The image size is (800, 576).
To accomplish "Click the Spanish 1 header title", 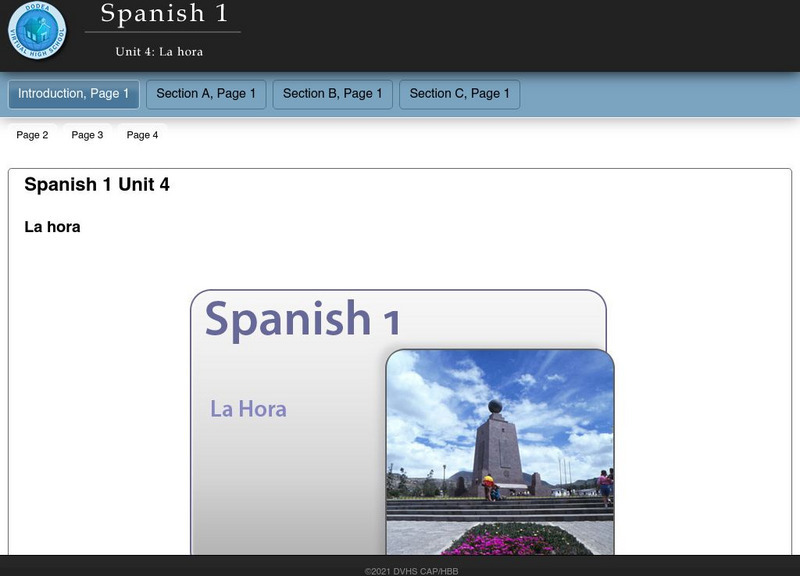I will [164, 14].
